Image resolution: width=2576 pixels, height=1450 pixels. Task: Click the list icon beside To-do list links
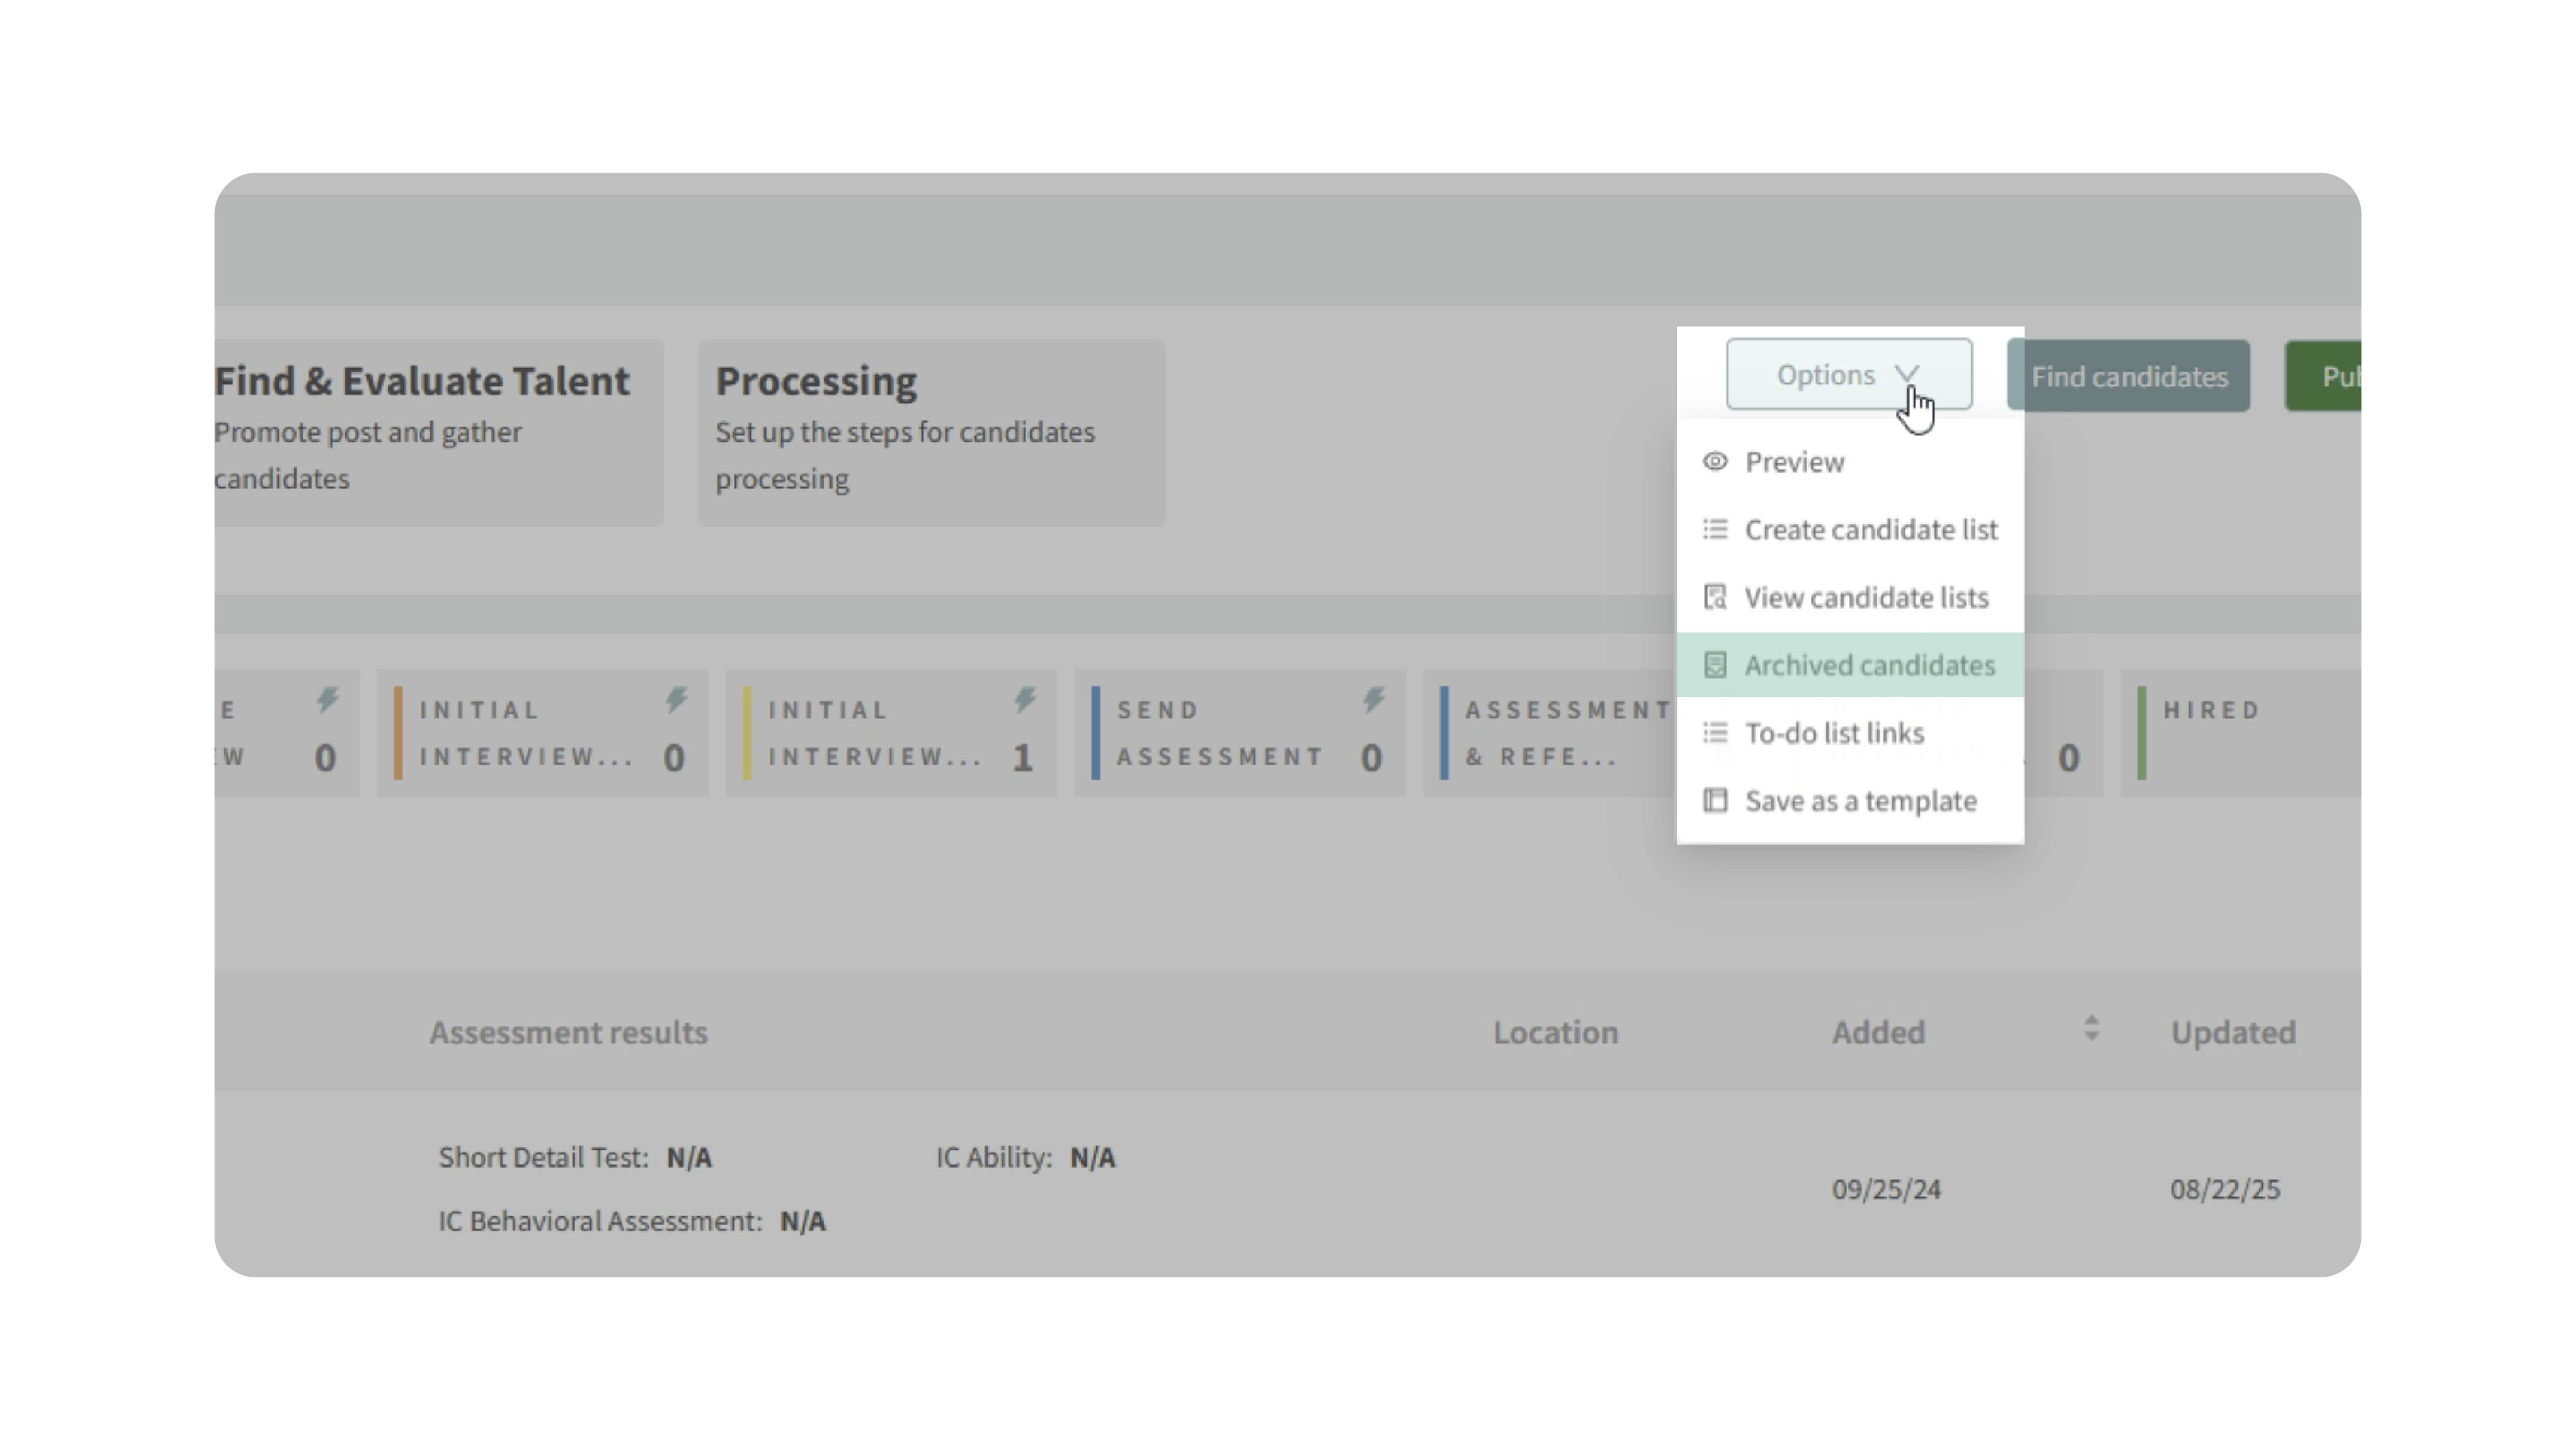coord(1715,733)
